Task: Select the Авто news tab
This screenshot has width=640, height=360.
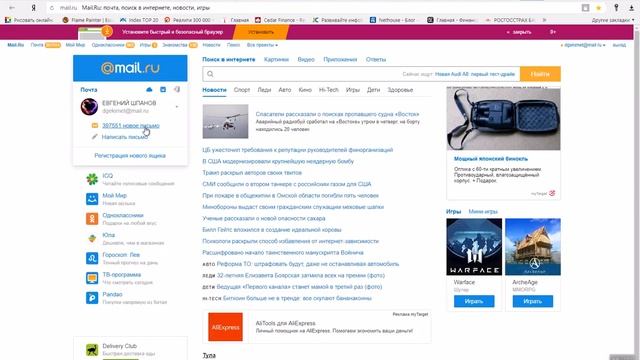Action: [x=284, y=90]
